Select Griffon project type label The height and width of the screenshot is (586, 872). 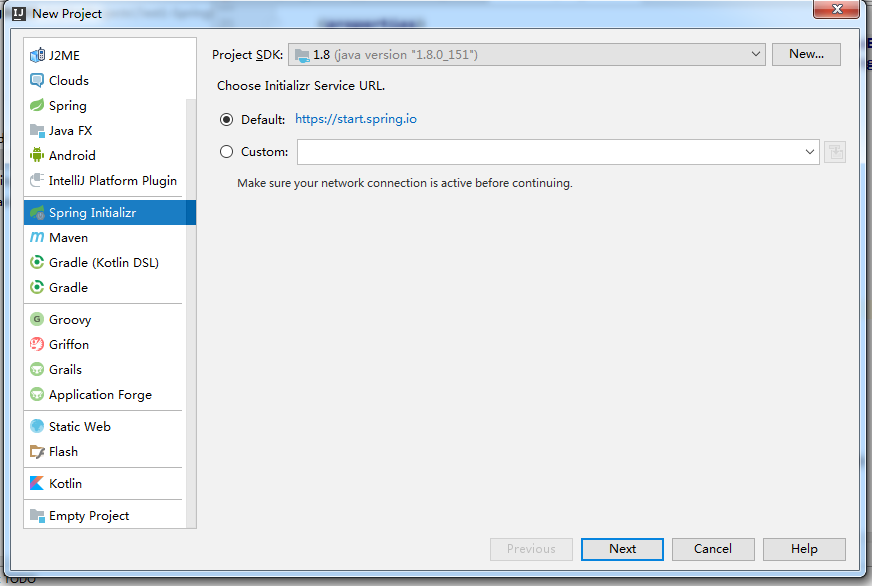pos(69,345)
